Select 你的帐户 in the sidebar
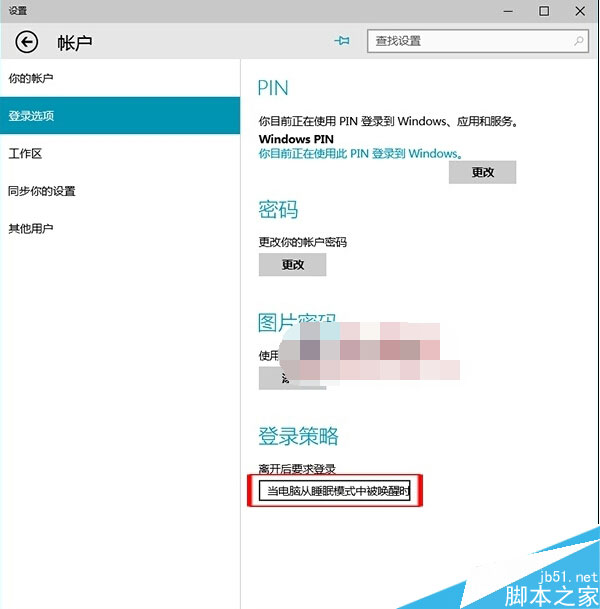This screenshot has width=600, height=609. pos(31,78)
